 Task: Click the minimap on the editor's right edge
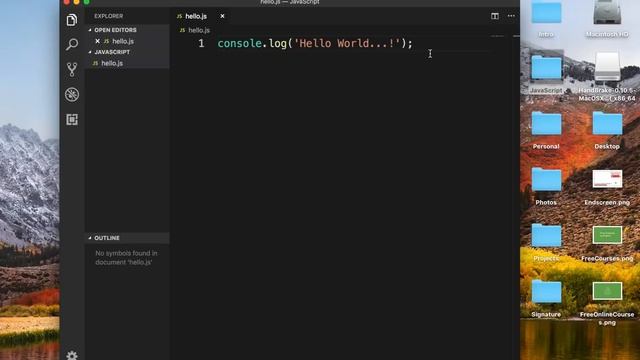[x=497, y=37]
